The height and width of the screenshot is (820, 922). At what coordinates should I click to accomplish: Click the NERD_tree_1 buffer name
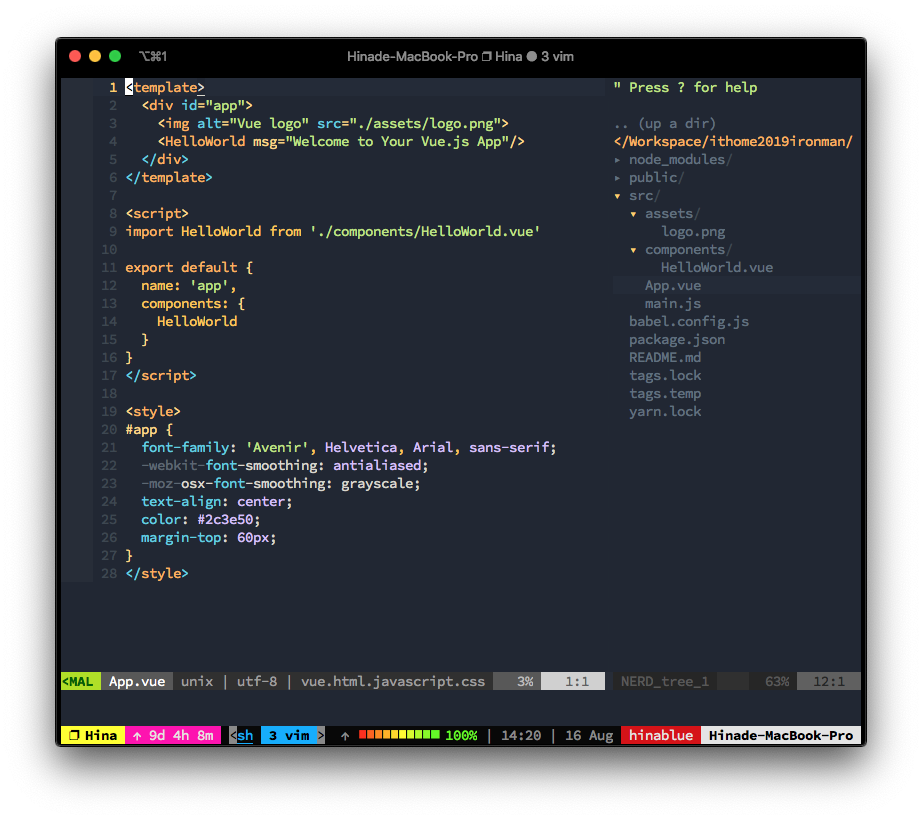click(664, 681)
